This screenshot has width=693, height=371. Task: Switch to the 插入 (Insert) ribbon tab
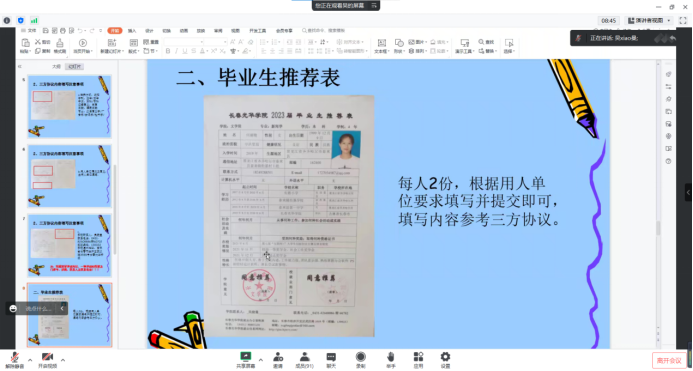click(x=132, y=31)
